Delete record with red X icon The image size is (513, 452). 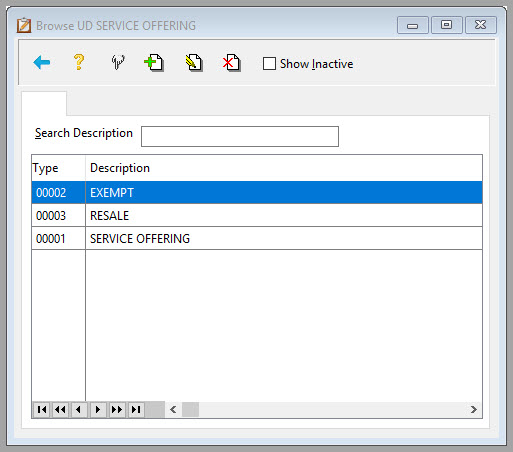pyautogui.click(x=231, y=62)
